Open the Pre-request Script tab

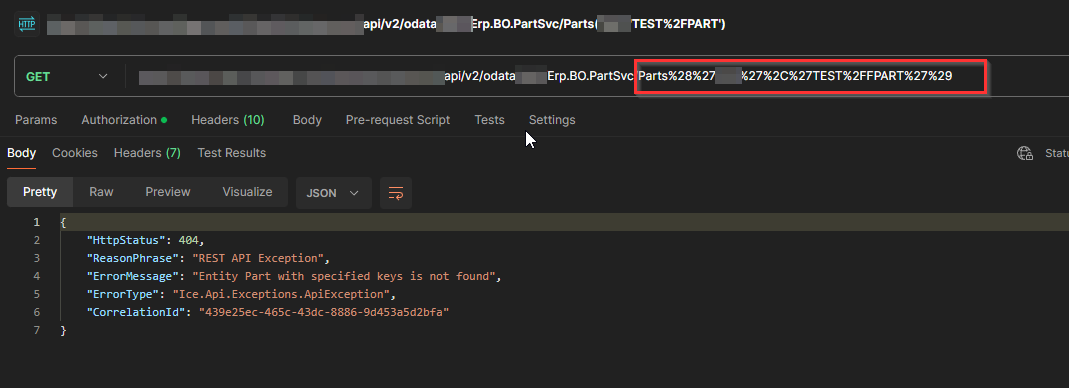click(398, 120)
